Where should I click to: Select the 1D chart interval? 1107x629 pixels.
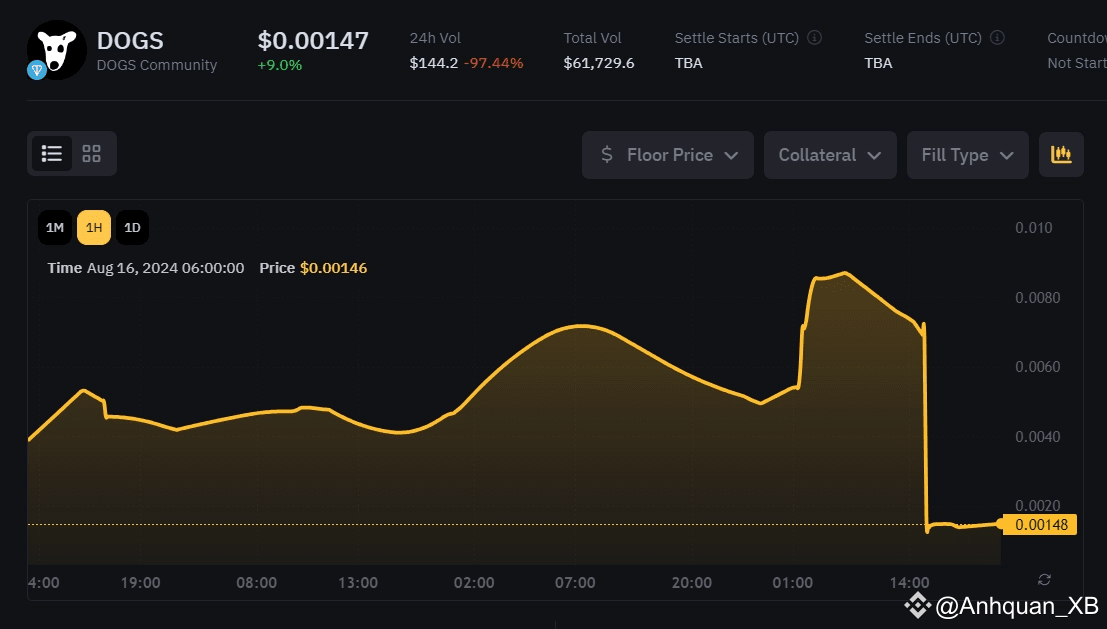pos(132,227)
